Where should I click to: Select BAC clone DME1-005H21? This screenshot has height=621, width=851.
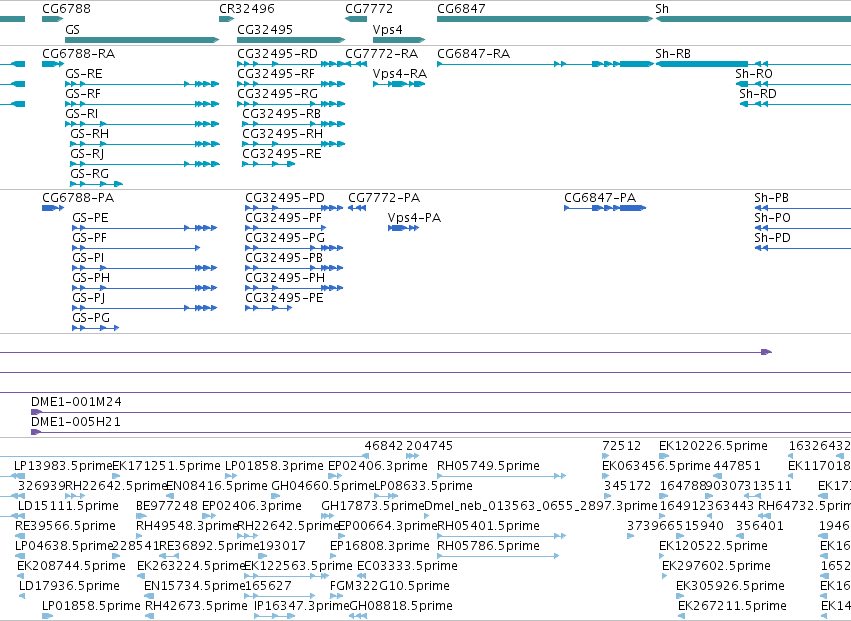click(75, 422)
